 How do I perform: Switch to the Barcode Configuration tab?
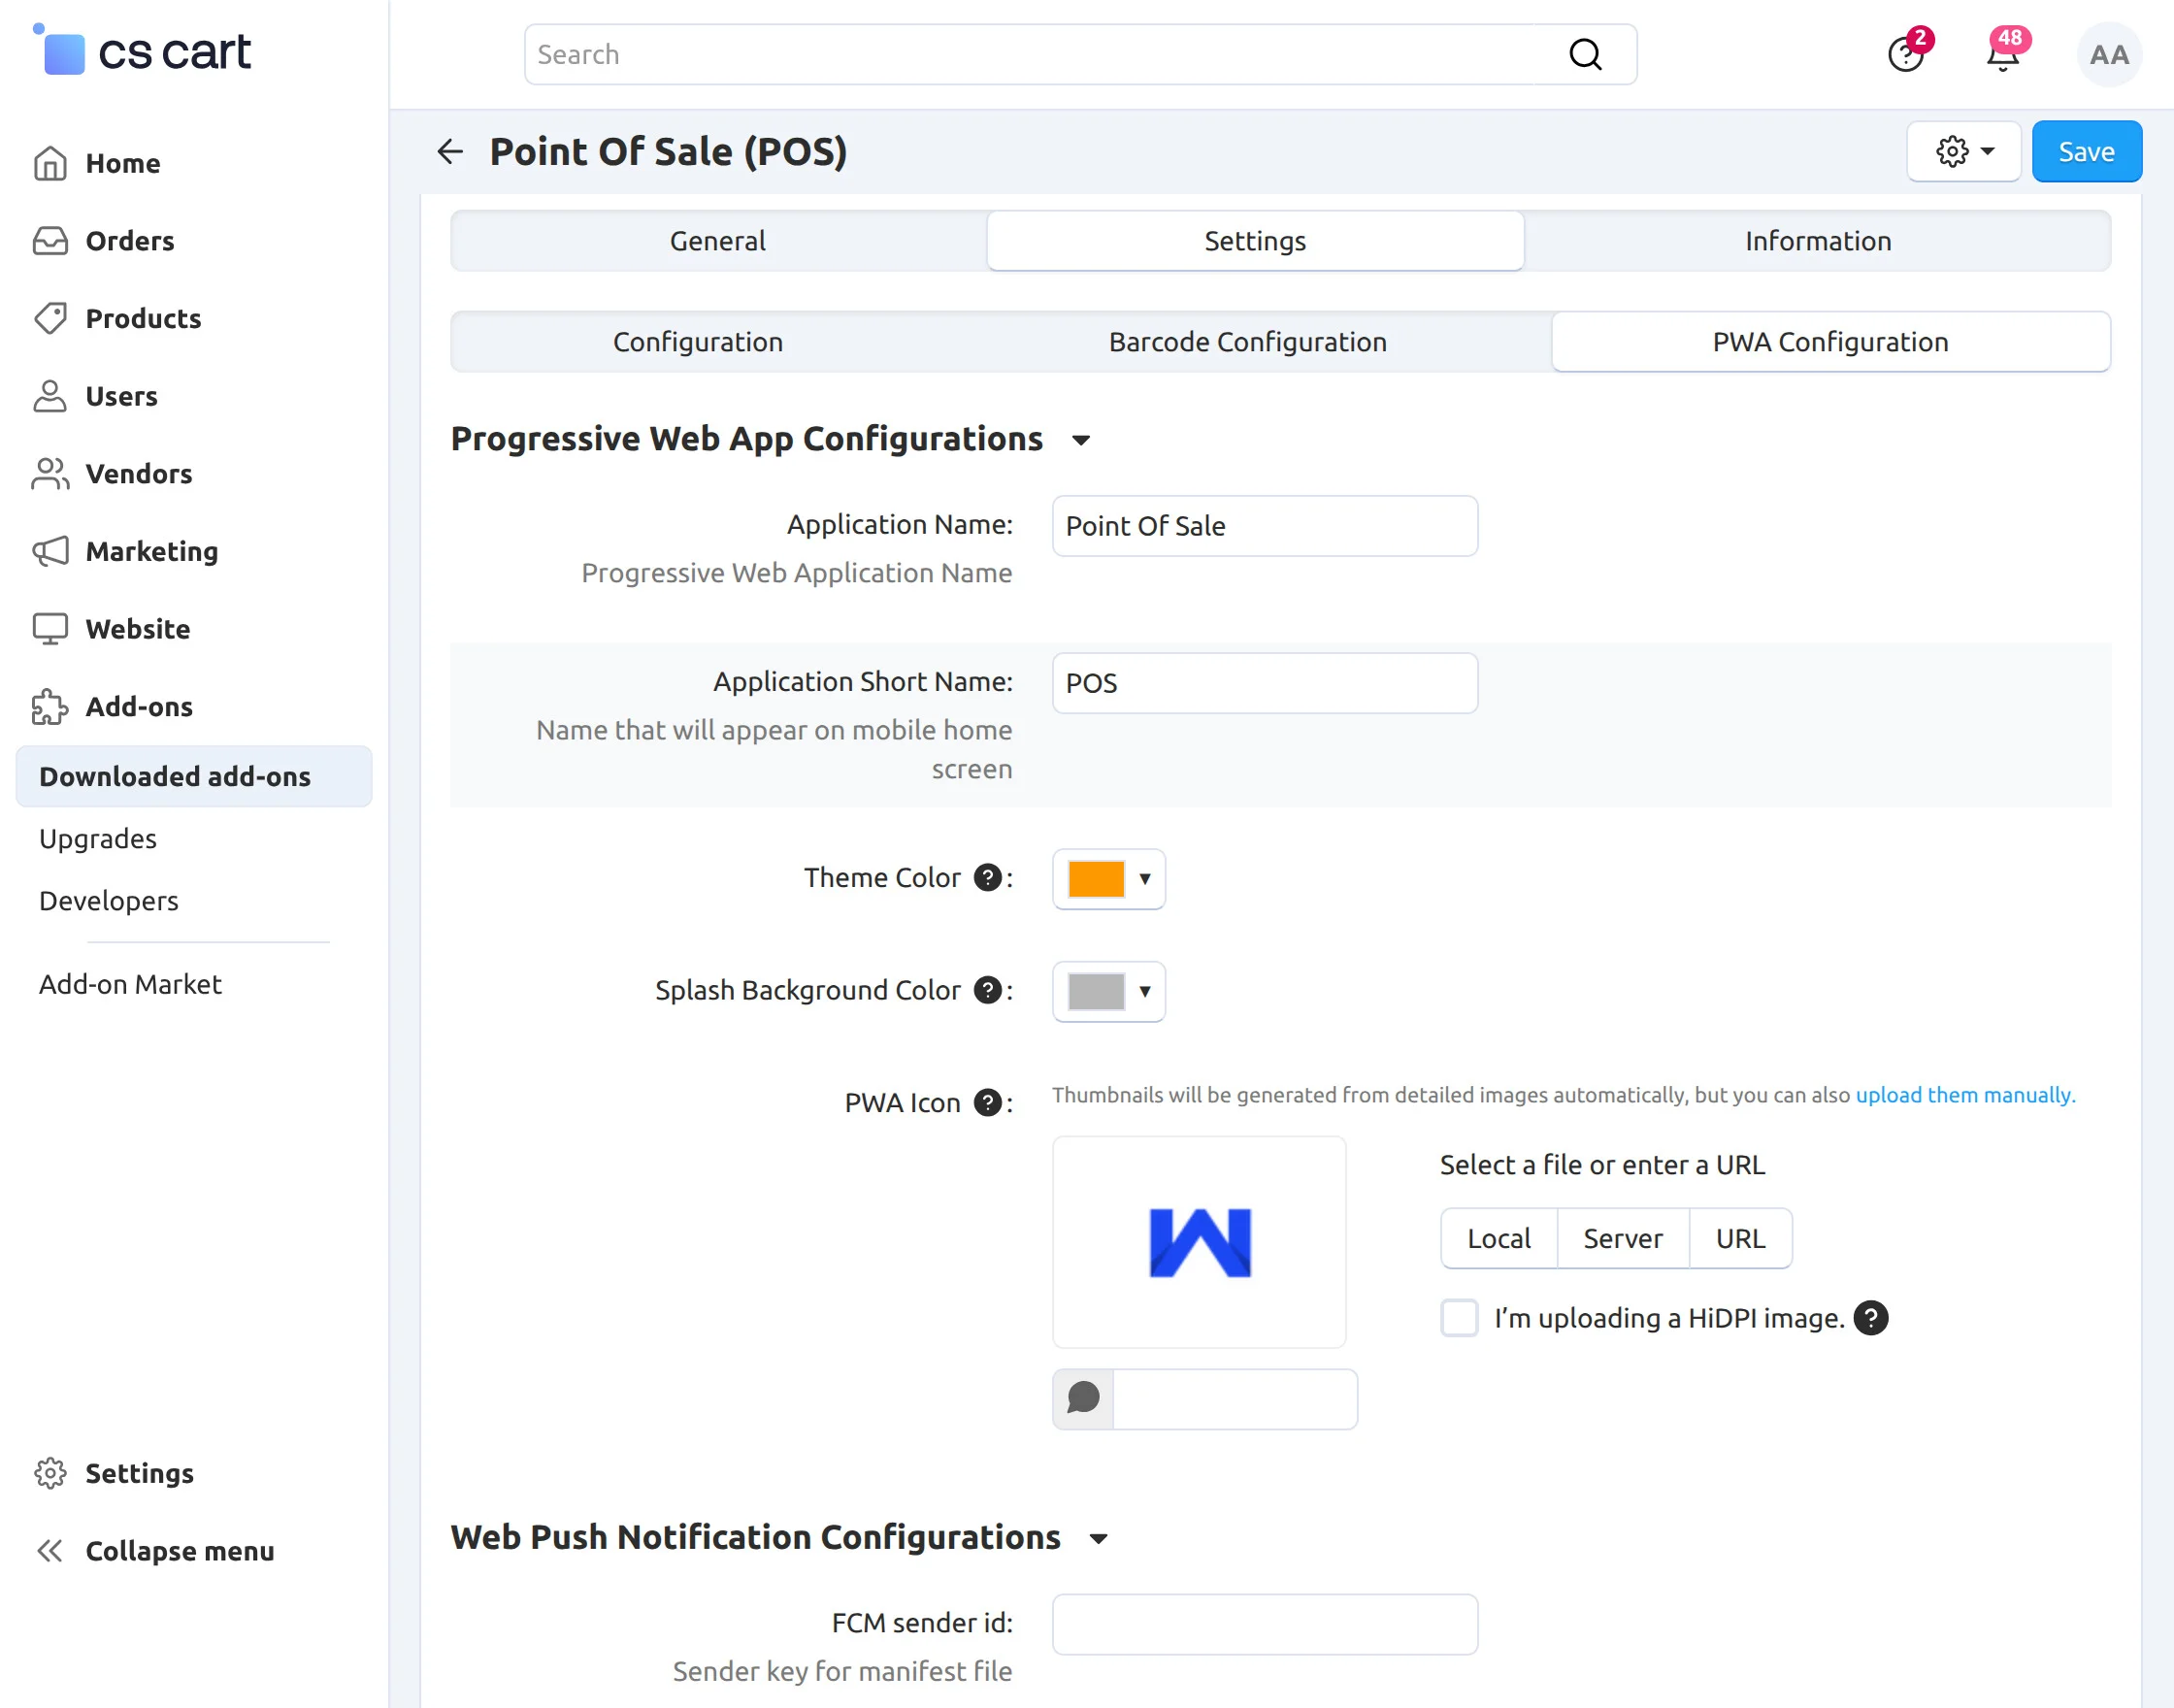pyautogui.click(x=1247, y=342)
